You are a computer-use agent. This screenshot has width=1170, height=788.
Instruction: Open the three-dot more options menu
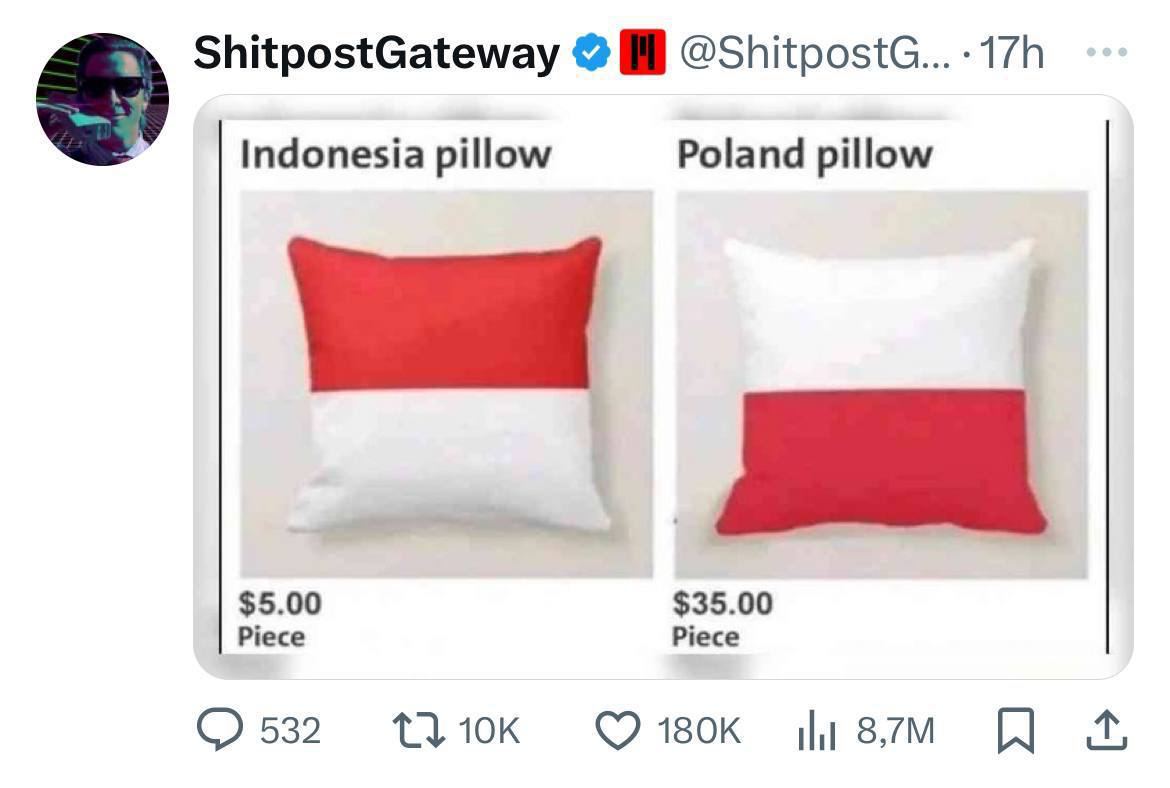click(1107, 52)
